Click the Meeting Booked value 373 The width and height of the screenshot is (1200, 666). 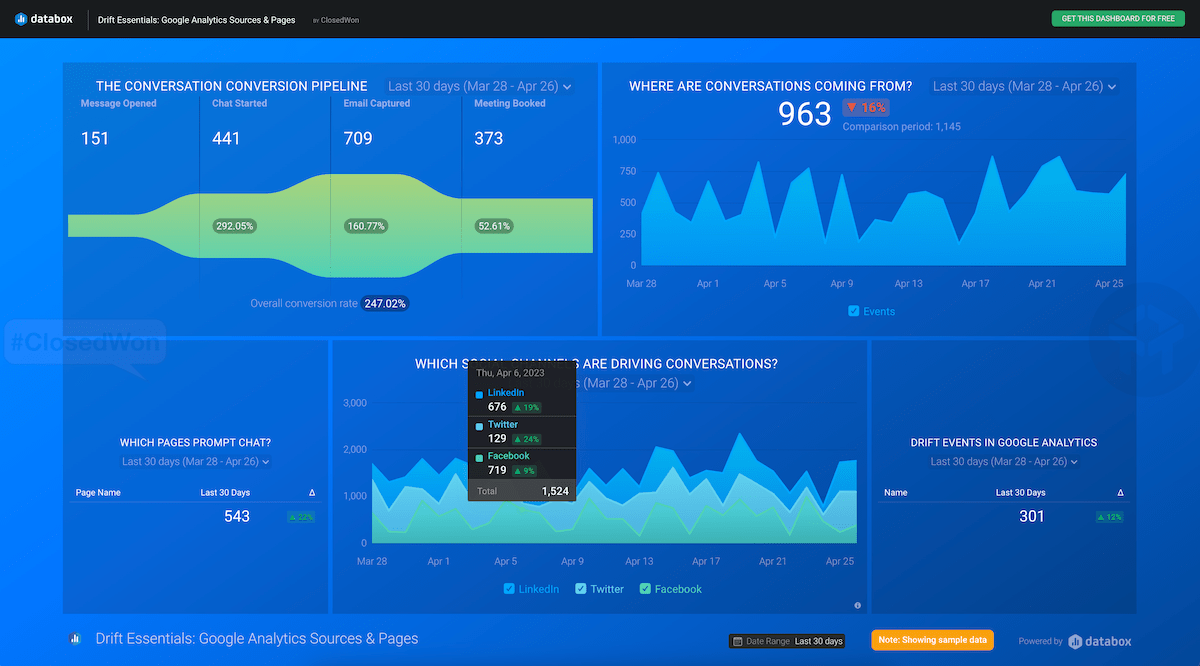(488, 138)
